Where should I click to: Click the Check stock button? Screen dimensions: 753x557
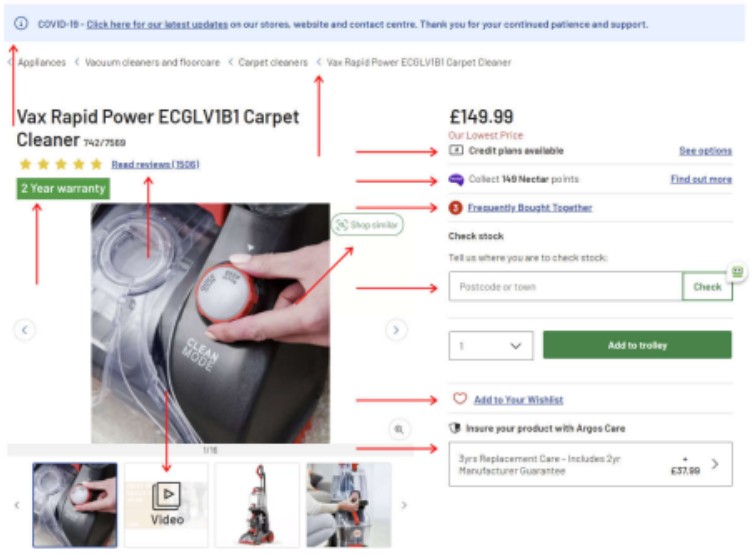[x=706, y=287]
